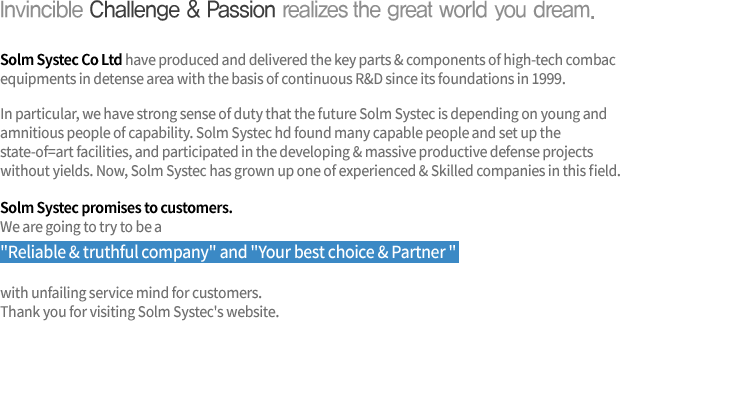Click the 'We are going to try to be a' line
This screenshot has width=730, height=415.
click(x=81, y=227)
